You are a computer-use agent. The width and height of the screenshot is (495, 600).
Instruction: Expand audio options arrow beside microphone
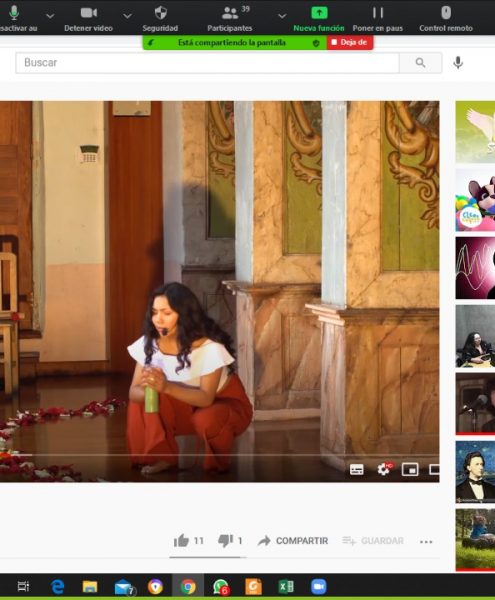pyautogui.click(x=50, y=16)
